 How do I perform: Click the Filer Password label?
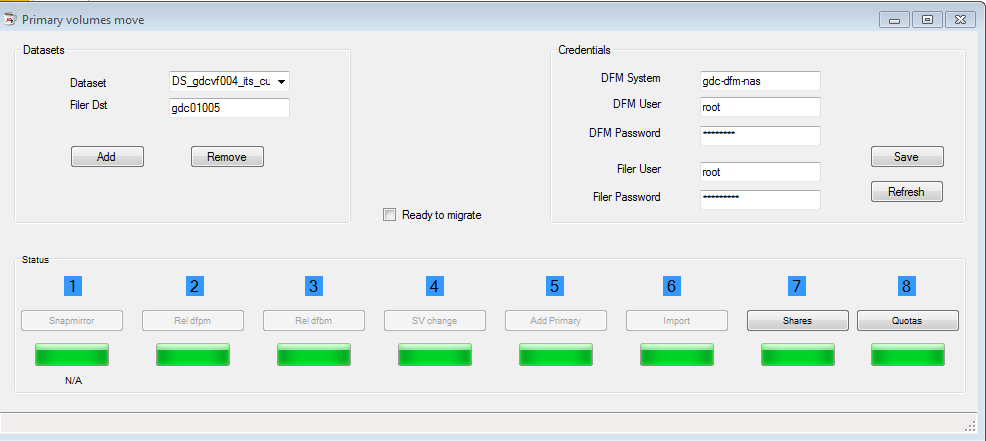[x=627, y=197]
